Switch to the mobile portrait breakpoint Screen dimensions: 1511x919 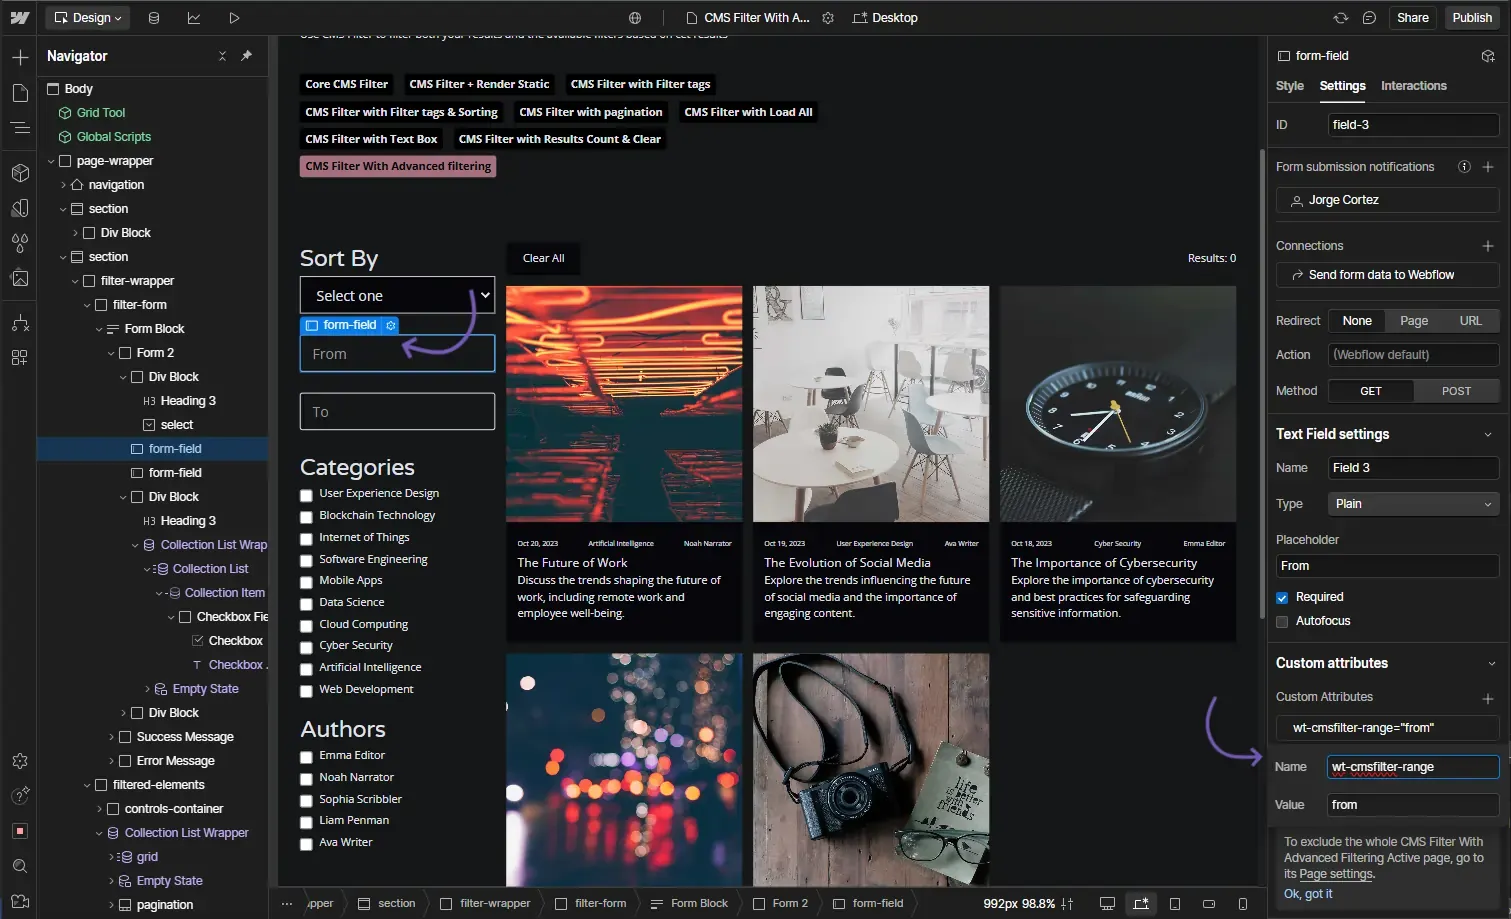tap(1243, 904)
